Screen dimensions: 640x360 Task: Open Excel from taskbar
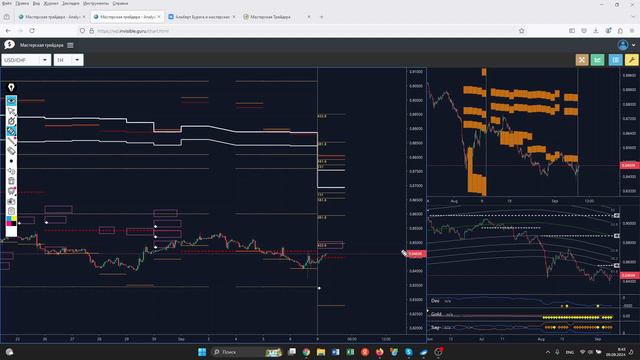coord(350,352)
